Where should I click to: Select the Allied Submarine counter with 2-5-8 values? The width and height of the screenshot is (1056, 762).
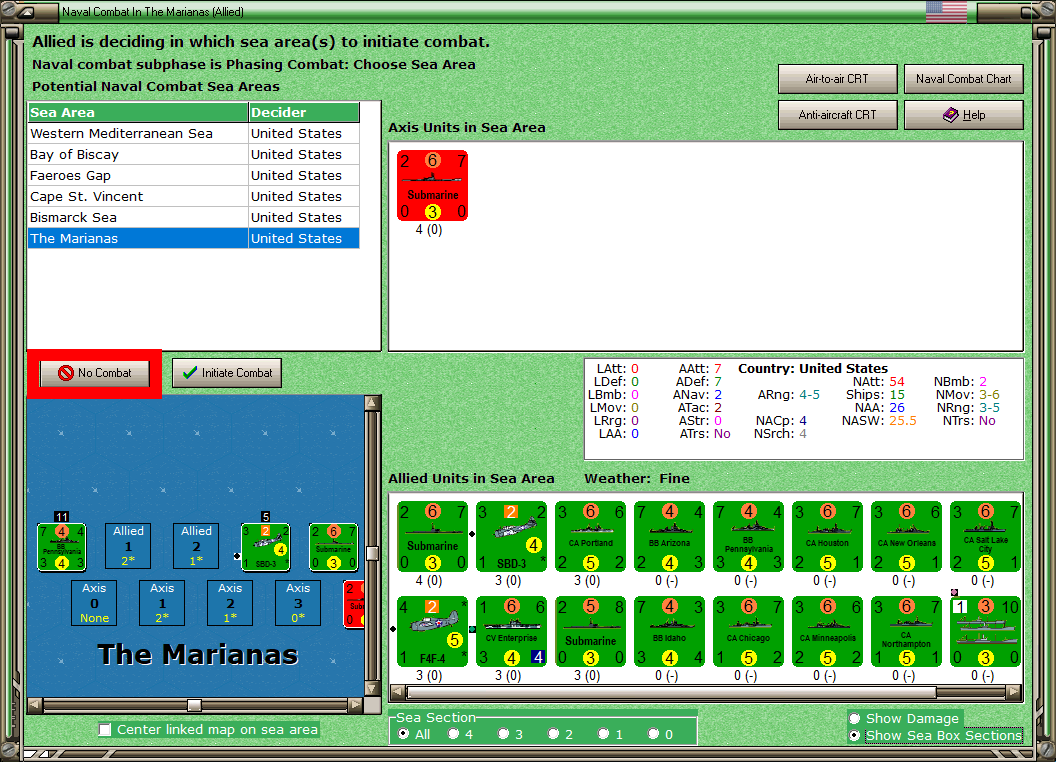click(x=591, y=632)
